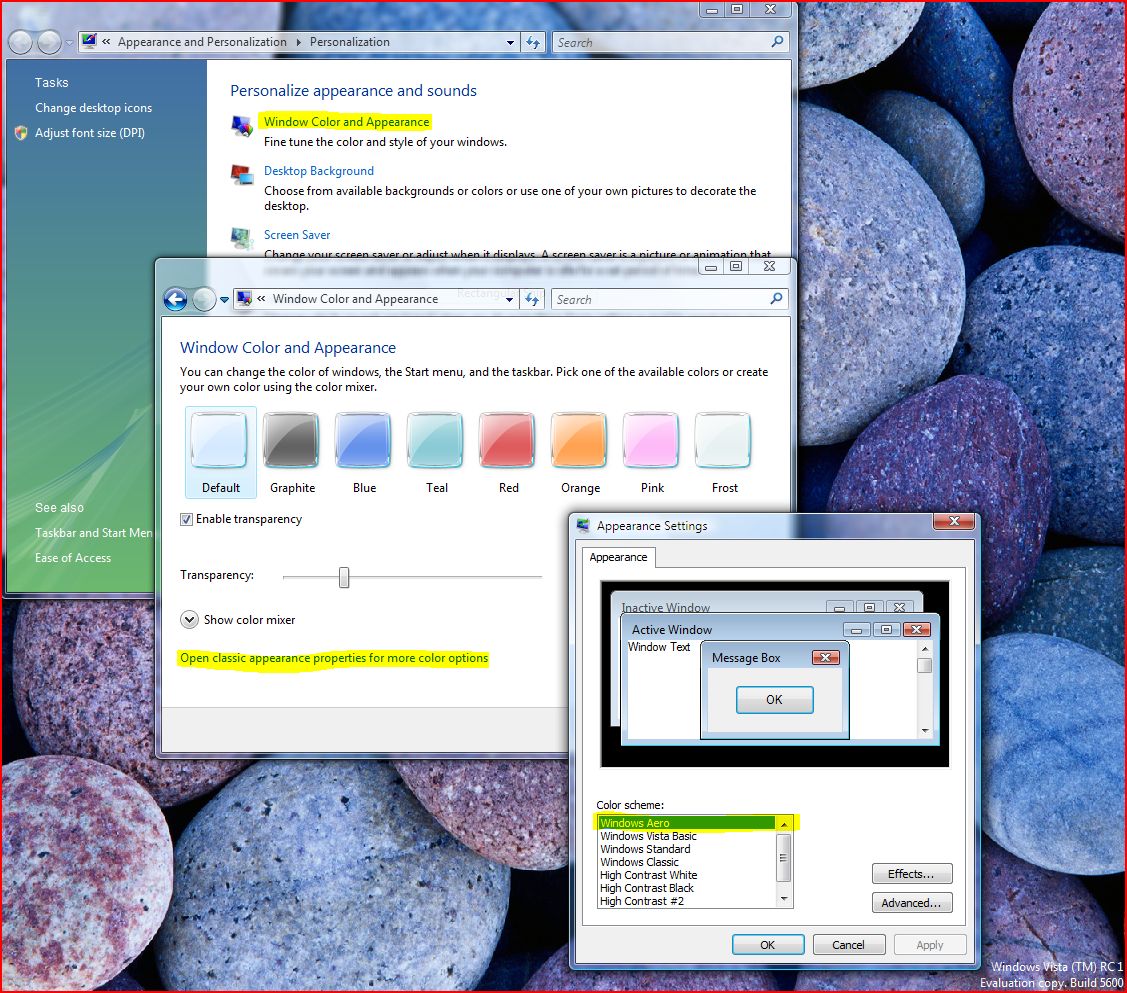Select High Contrast #2 scheme
The height and width of the screenshot is (993, 1127).
click(x=686, y=900)
